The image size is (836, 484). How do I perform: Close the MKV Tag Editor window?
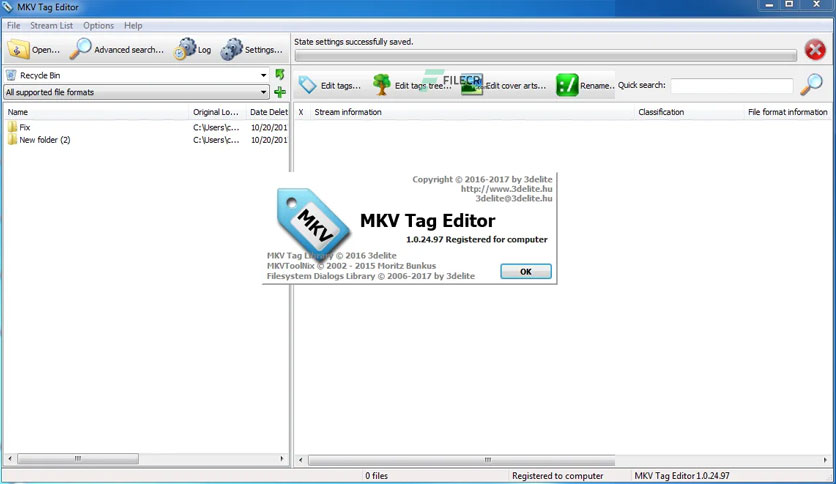816,5
